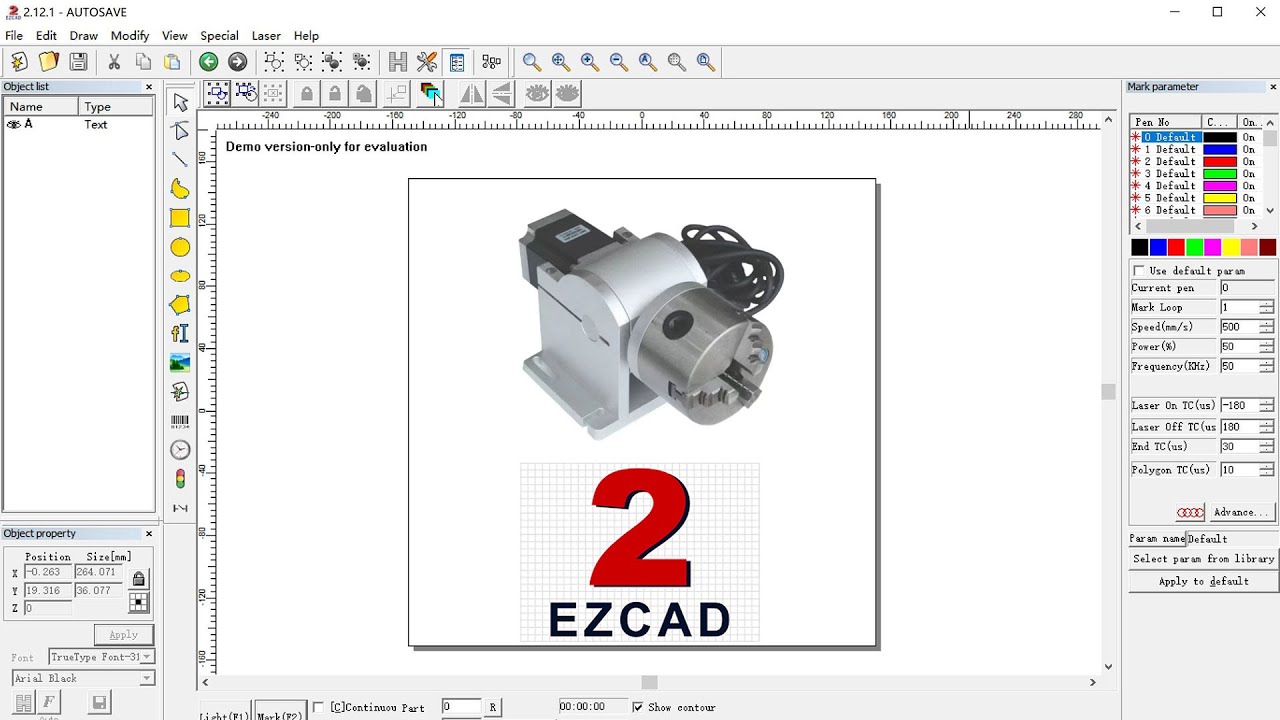Toggle the size aspect ratio lock icon

(x=139, y=578)
